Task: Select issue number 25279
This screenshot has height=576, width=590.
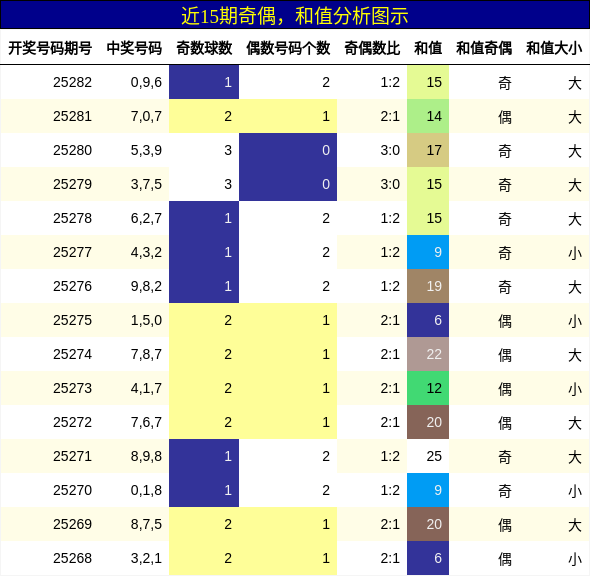Action: 72,184
